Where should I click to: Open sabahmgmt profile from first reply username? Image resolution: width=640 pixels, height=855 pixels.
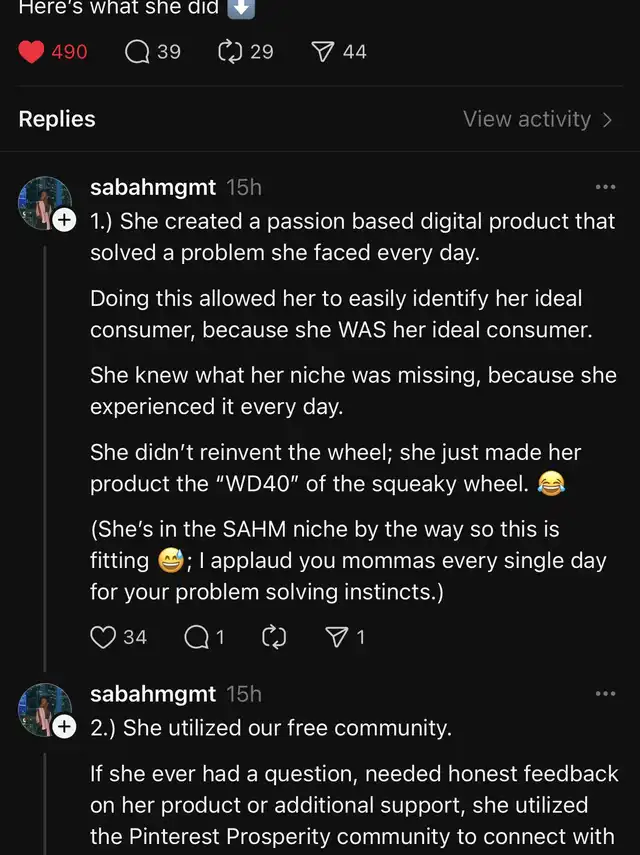point(153,187)
